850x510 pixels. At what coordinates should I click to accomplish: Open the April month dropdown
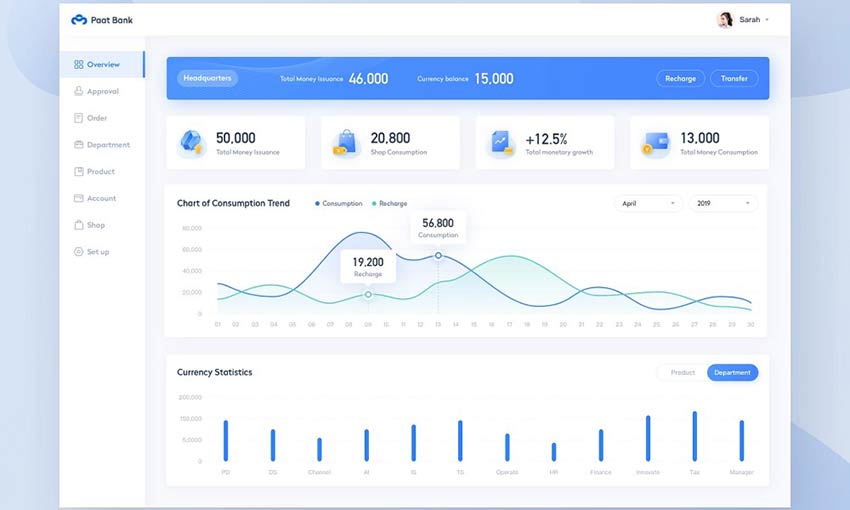click(648, 203)
